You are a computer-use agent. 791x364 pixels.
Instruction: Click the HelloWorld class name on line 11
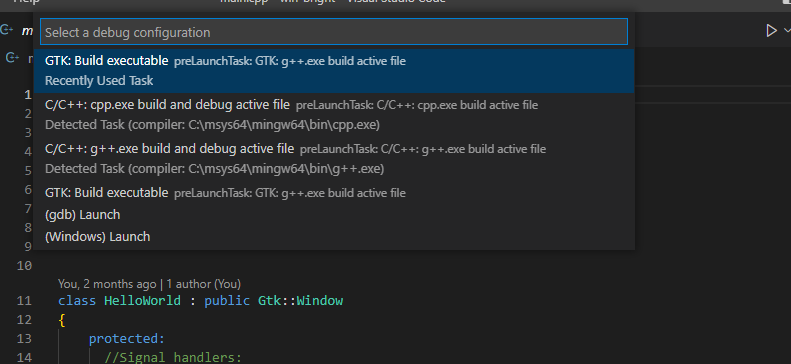(x=142, y=301)
